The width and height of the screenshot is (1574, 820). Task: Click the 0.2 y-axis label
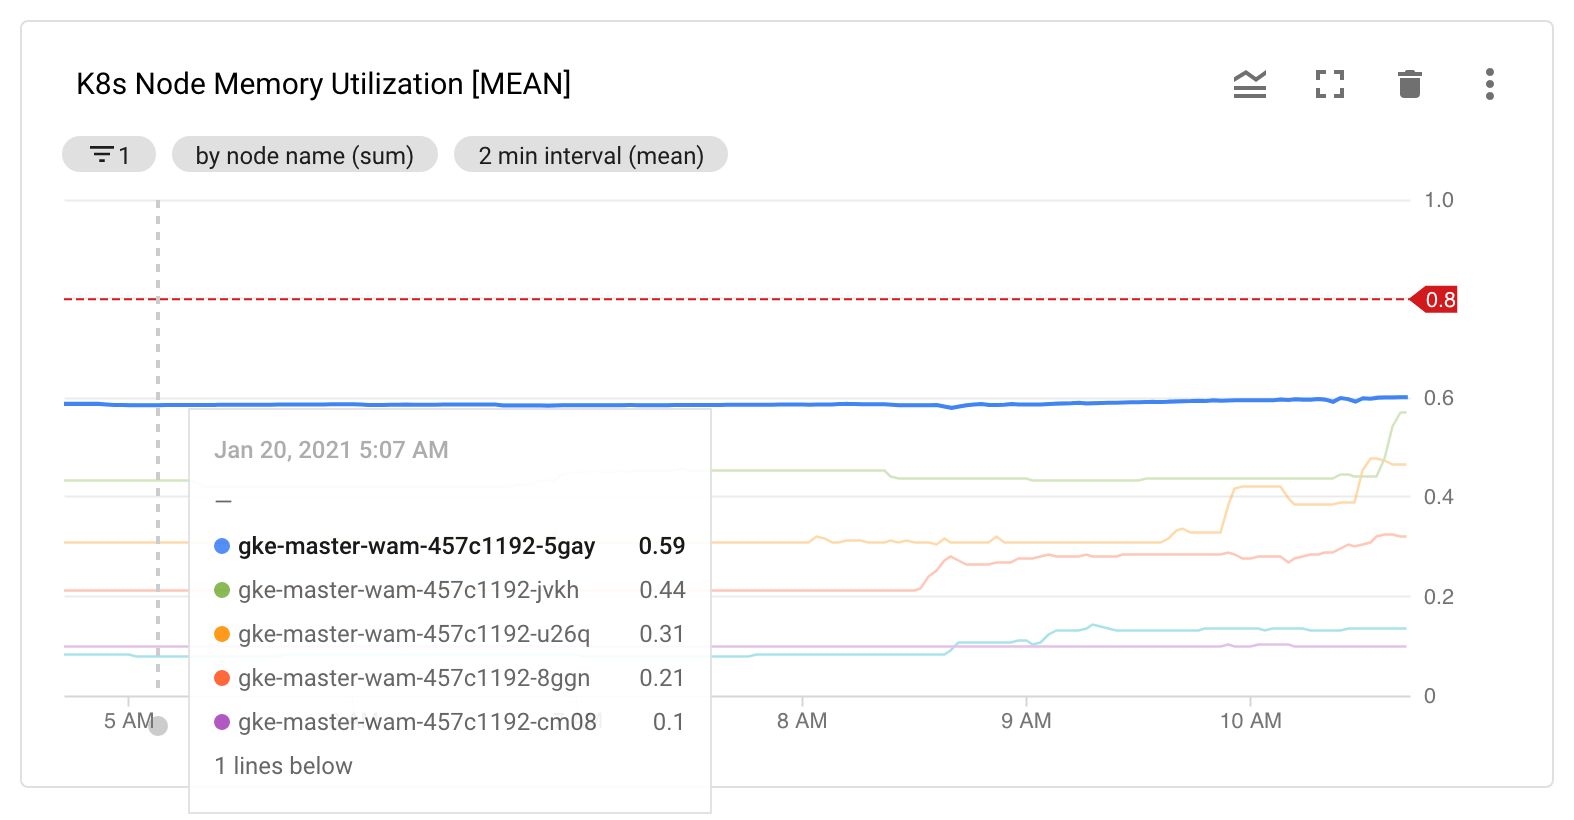coord(1439,597)
